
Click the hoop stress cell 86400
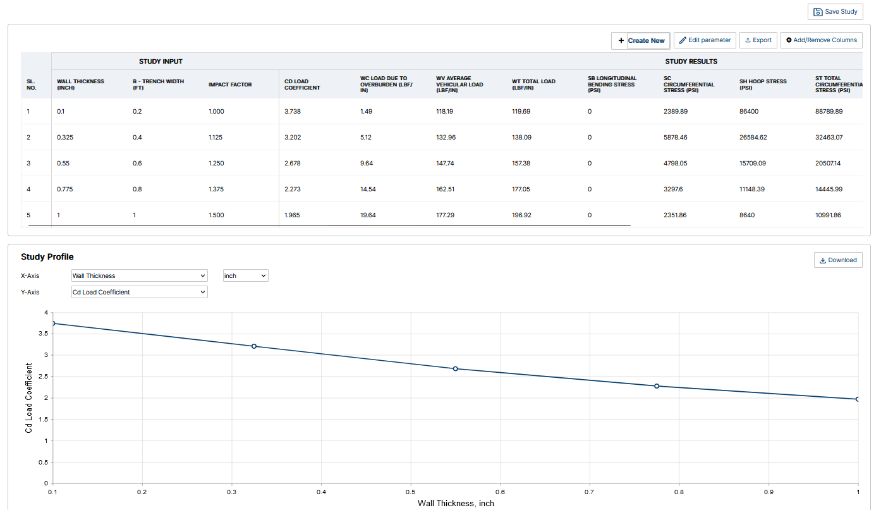pyautogui.click(x=749, y=112)
